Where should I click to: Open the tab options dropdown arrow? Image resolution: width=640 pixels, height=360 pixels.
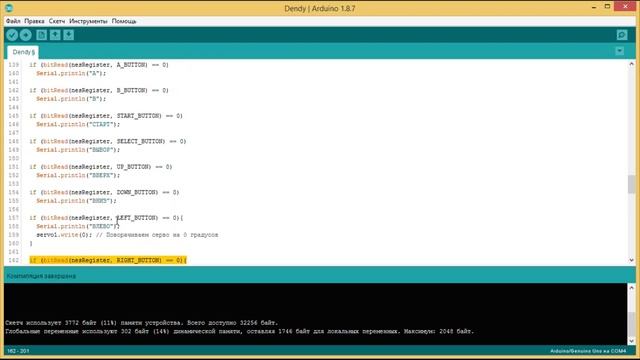pos(620,51)
